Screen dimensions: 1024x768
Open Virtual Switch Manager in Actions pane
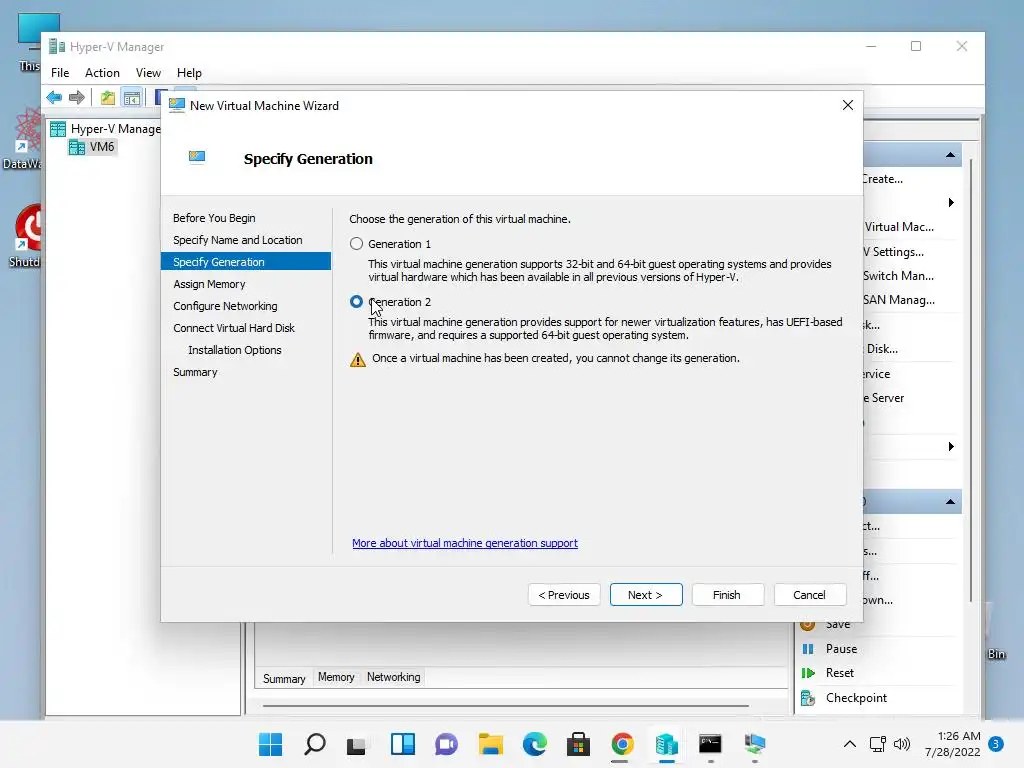tap(898, 276)
